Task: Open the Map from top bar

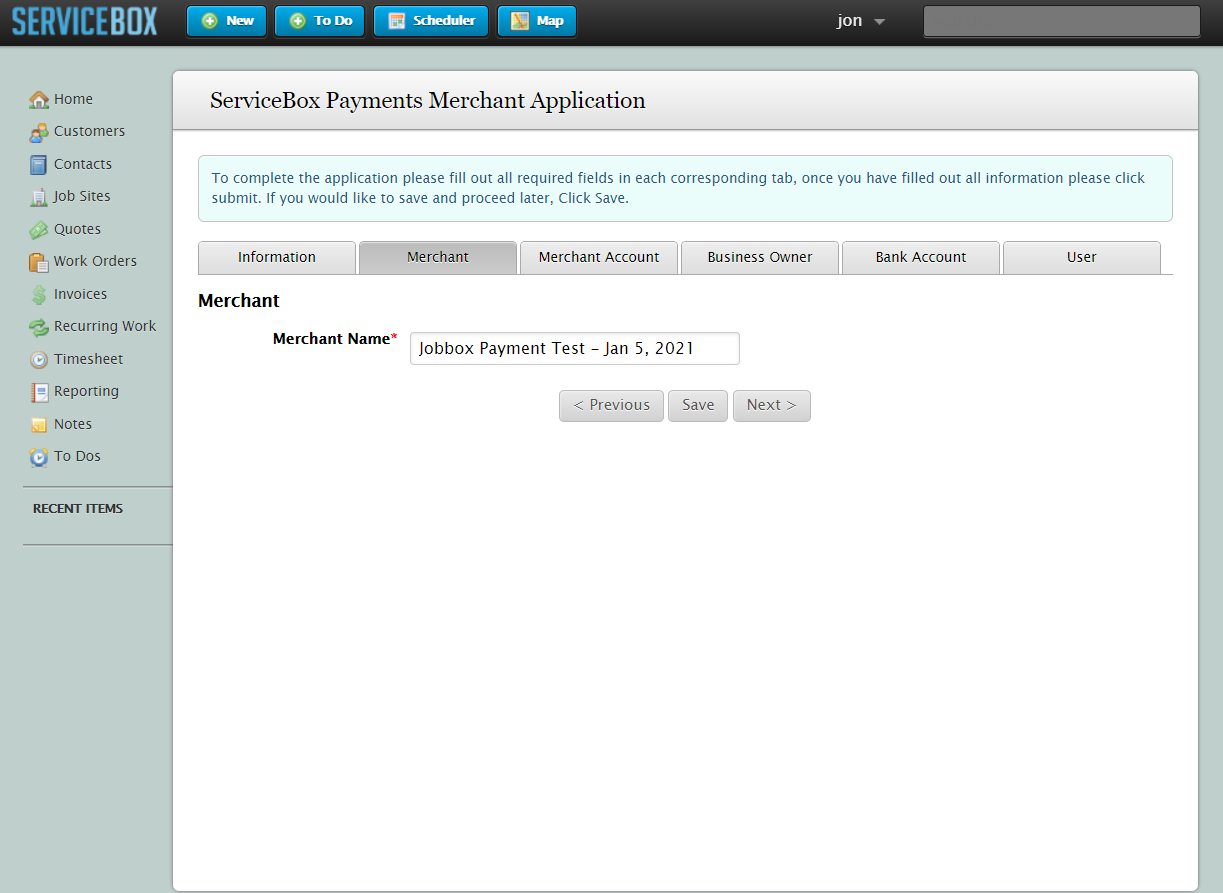Action: (x=537, y=21)
